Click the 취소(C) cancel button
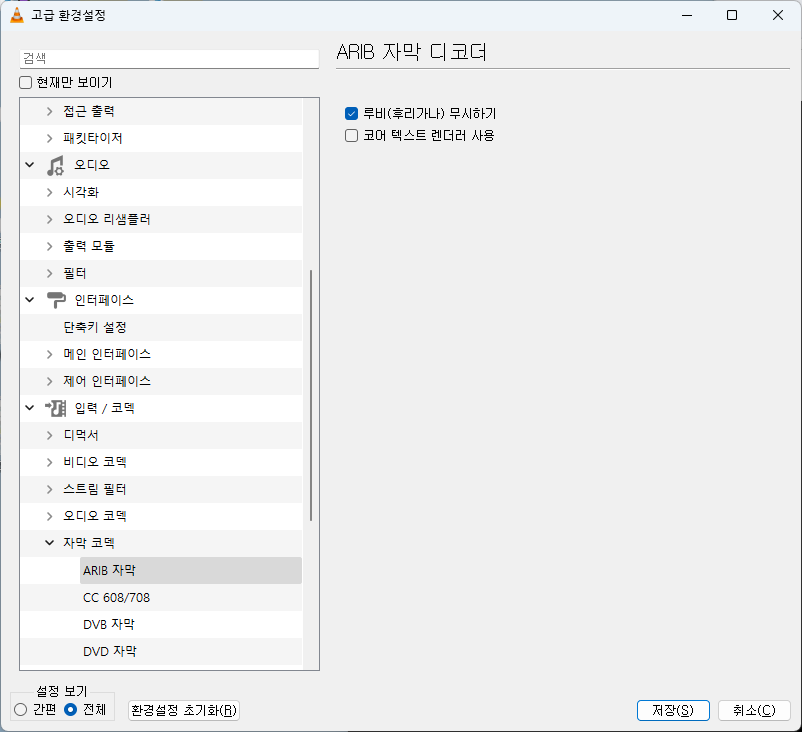This screenshot has width=802, height=732. click(754, 710)
